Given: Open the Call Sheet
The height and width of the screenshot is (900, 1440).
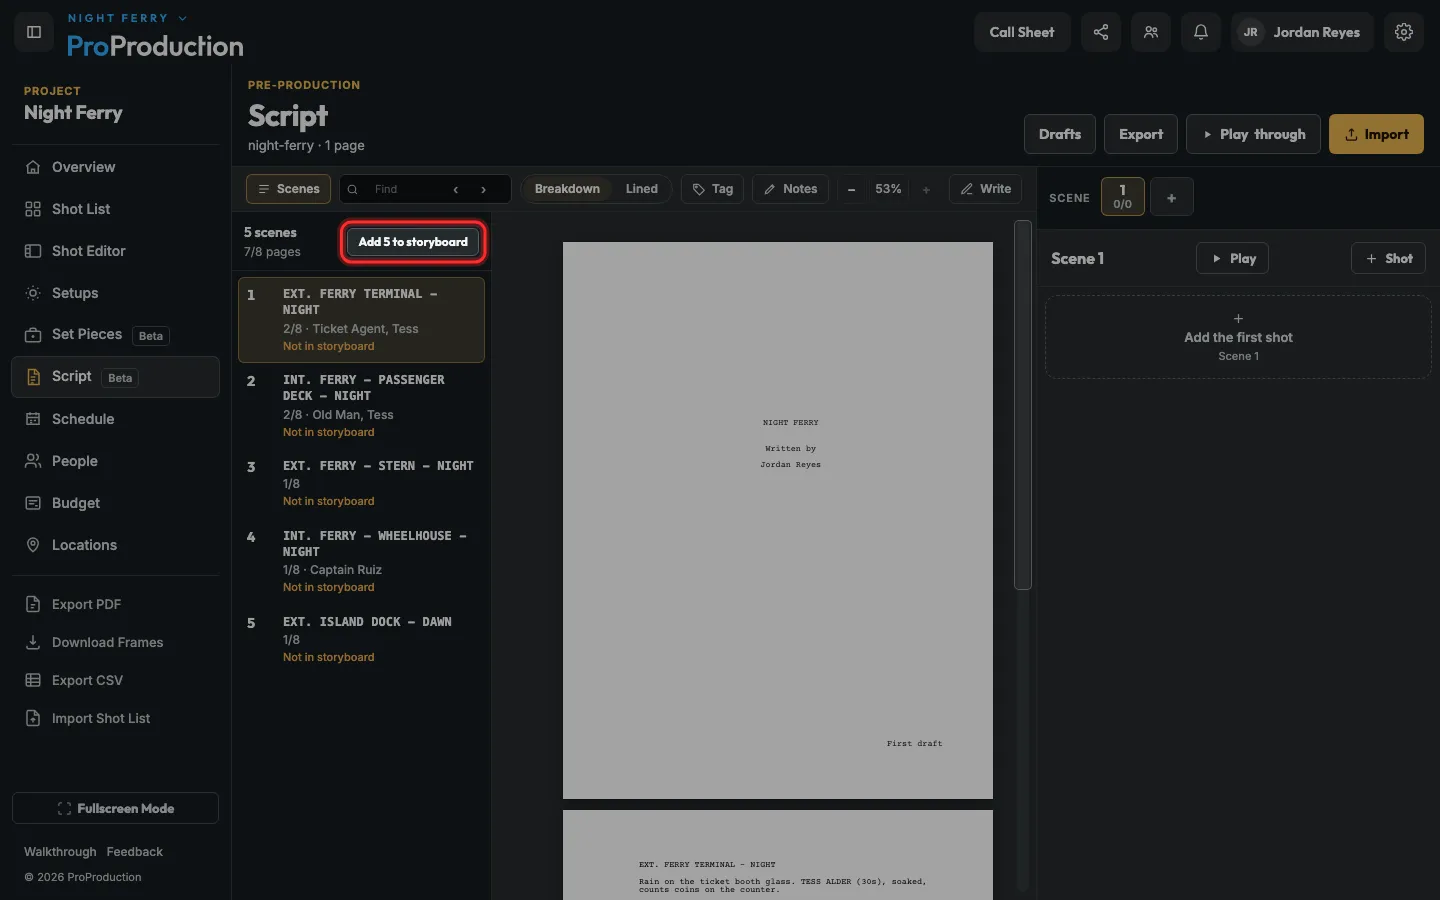Looking at the screenshot, I should (x=1022, y=32).
